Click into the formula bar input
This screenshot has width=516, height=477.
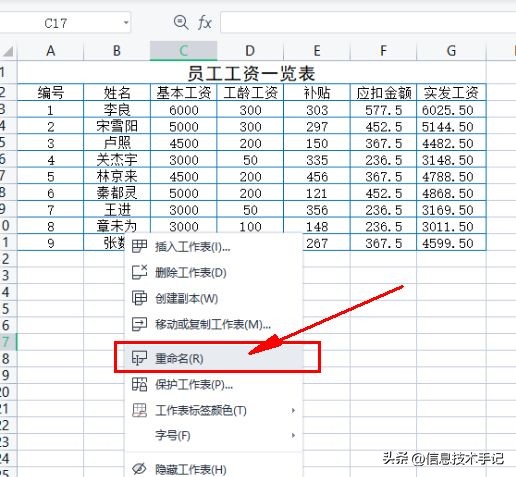(x=368, y=23)
